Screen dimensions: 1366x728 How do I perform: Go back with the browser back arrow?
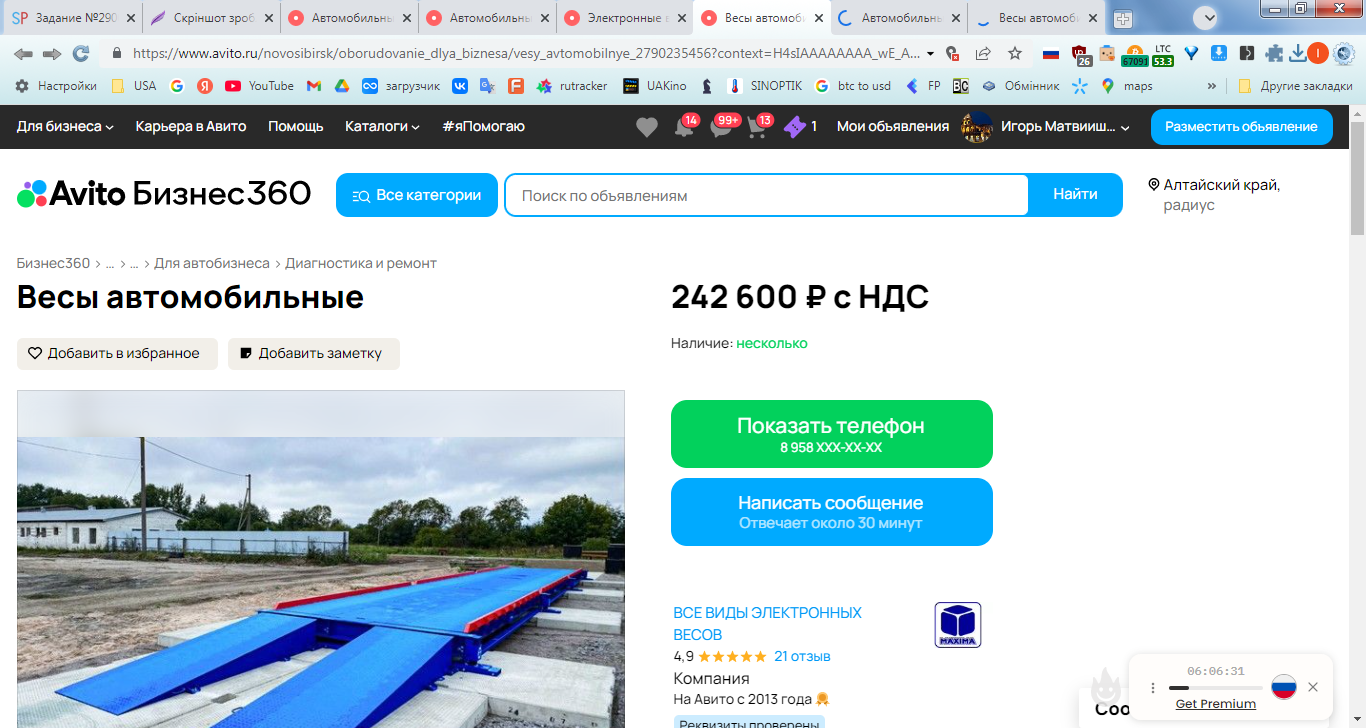pyautogui.click(x=23, y=53)
